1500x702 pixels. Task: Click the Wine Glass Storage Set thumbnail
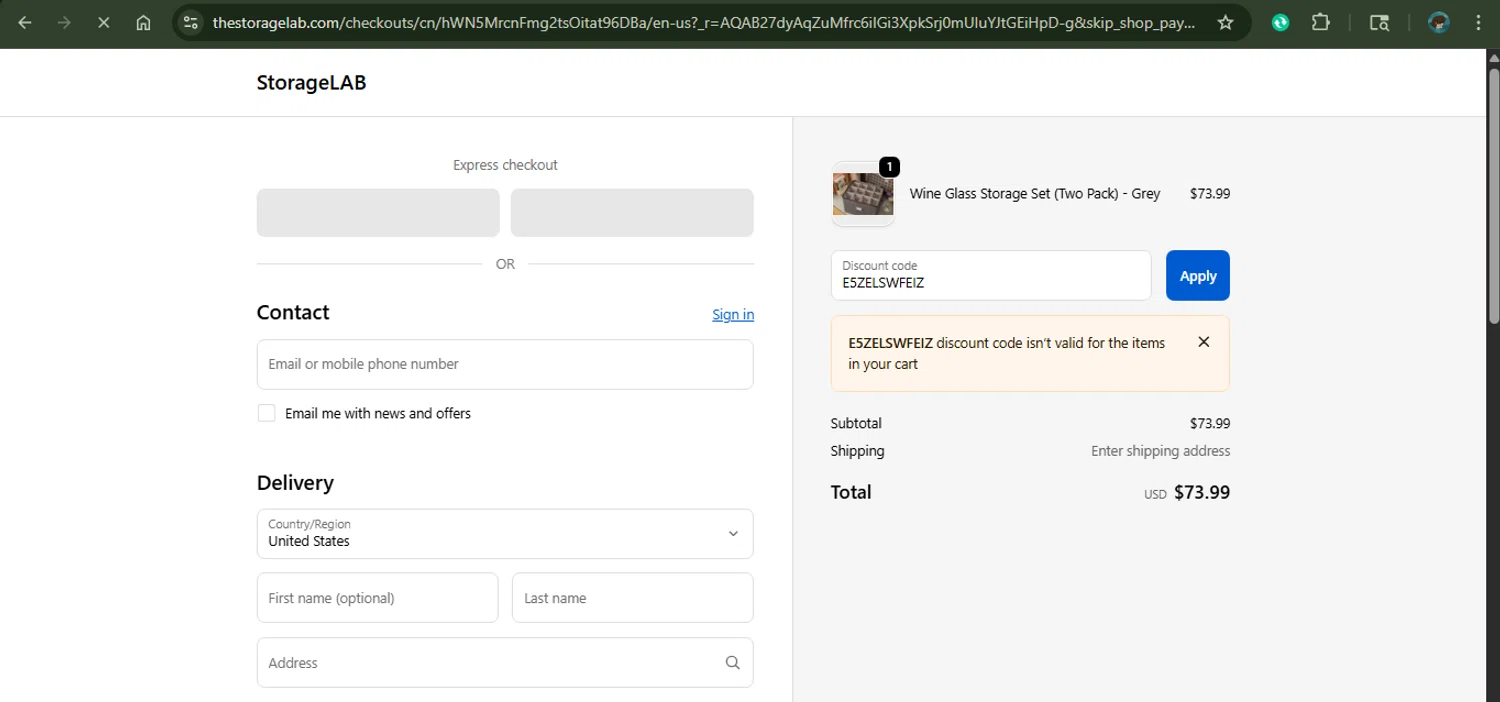click(x=862, y=194)
